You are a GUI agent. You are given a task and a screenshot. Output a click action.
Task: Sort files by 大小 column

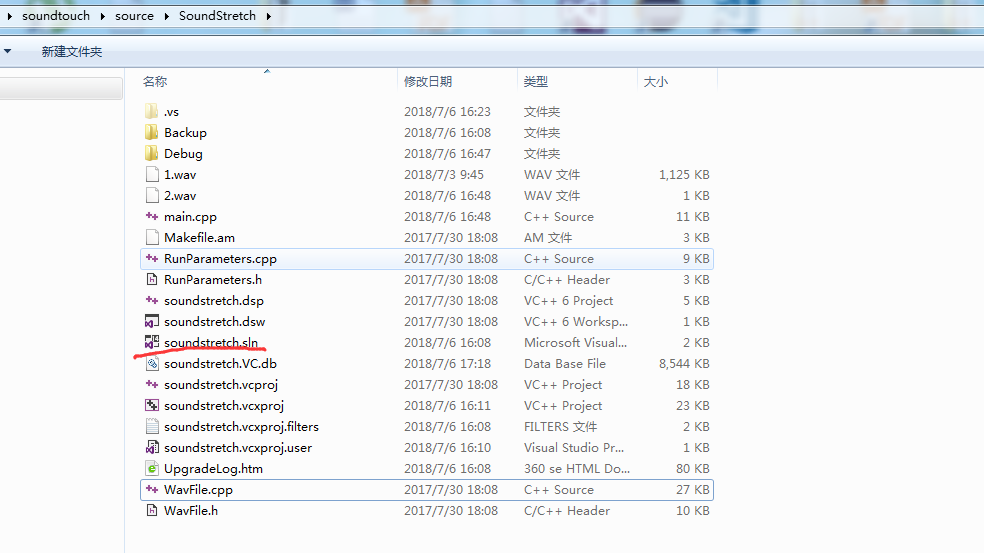pos(656,82)
